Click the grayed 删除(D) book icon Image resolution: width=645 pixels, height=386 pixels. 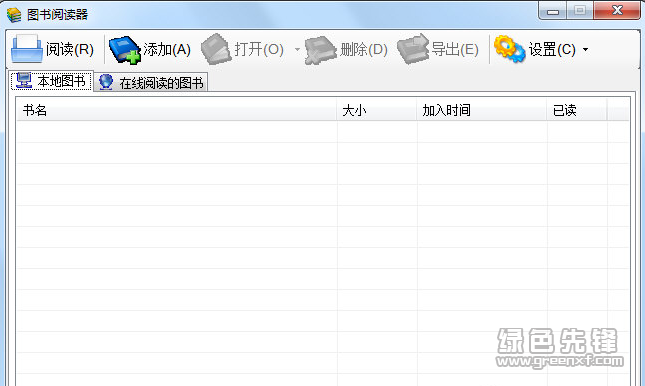tap(320, 50)
